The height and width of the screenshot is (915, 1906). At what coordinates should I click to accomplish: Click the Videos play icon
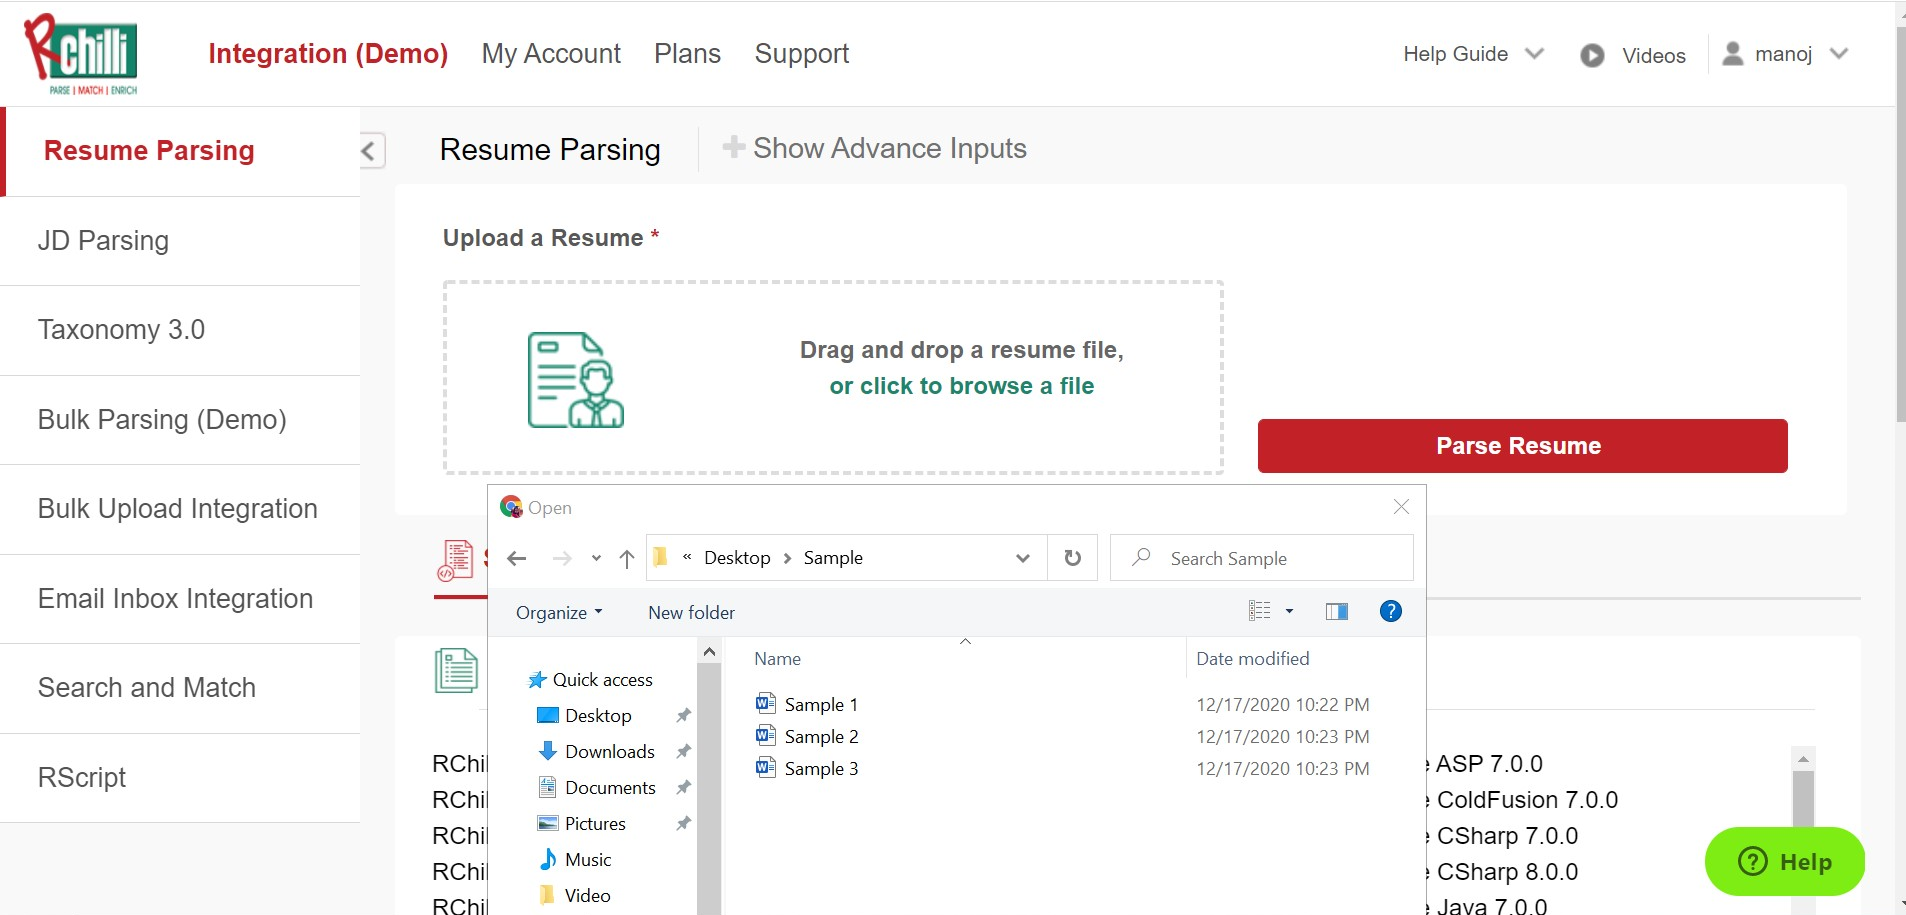[x=1592, y=56]
